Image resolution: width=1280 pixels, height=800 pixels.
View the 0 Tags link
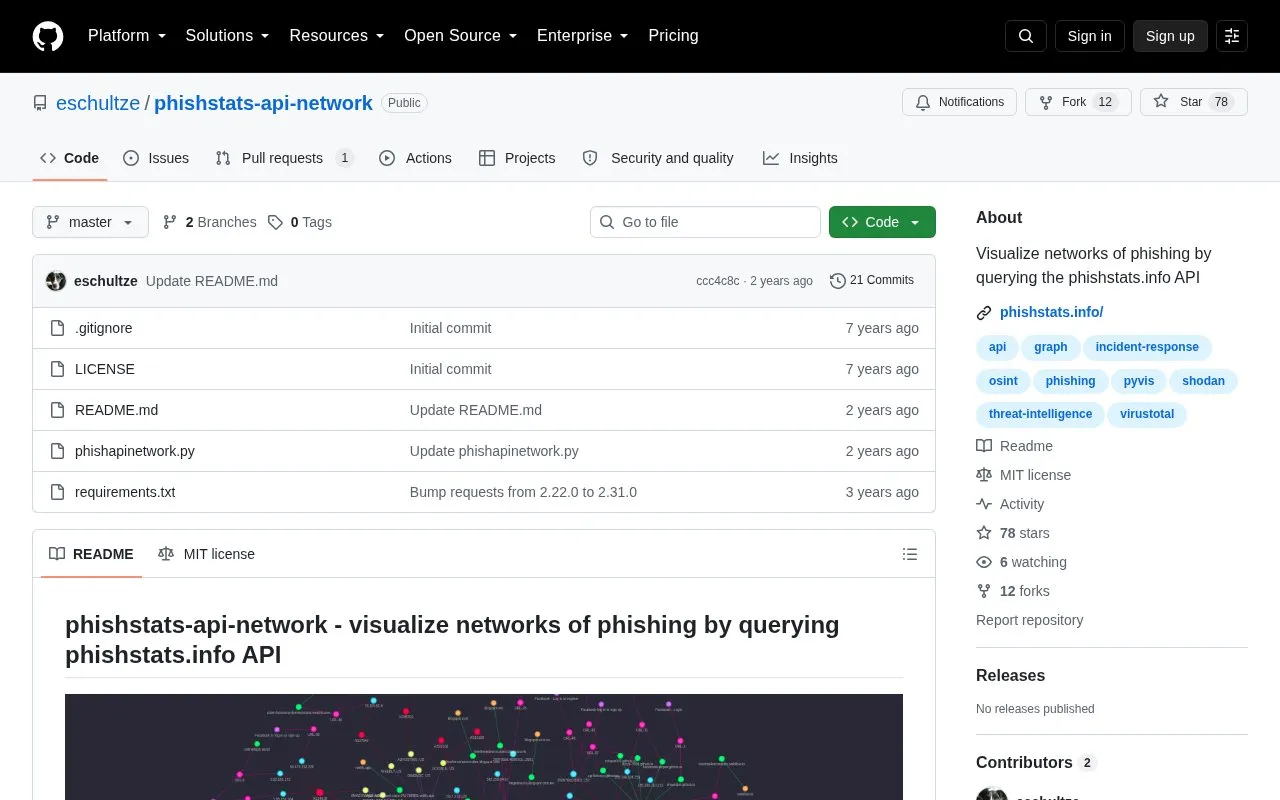(300, 222)
